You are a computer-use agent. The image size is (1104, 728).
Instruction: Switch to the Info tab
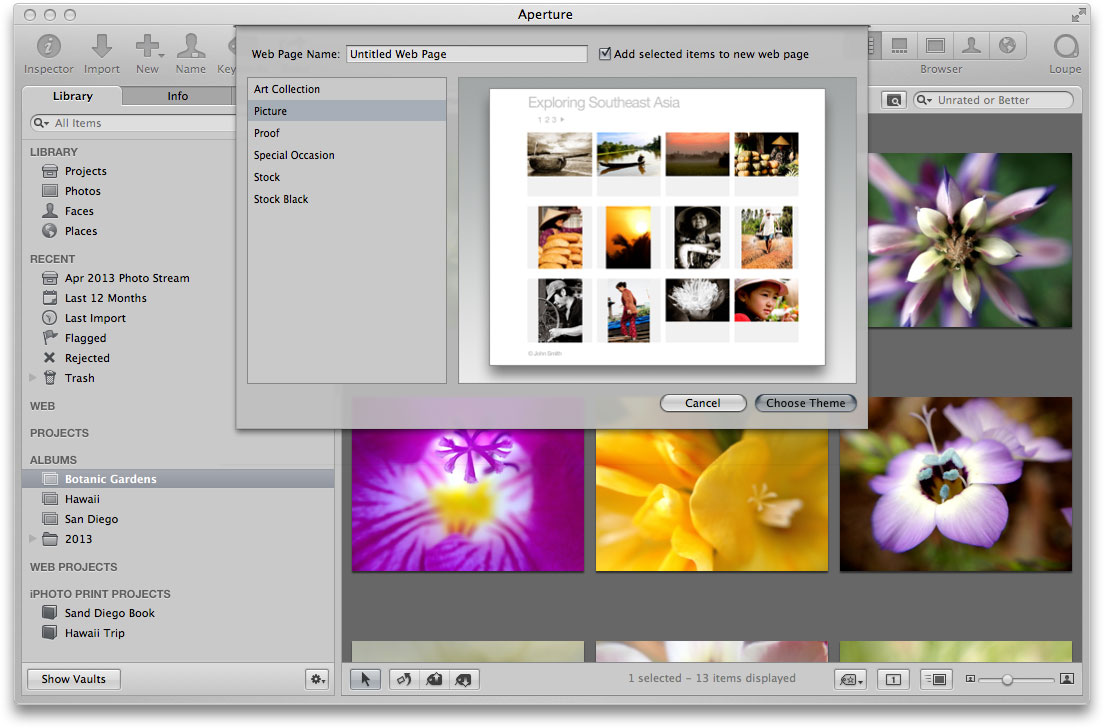178,96
